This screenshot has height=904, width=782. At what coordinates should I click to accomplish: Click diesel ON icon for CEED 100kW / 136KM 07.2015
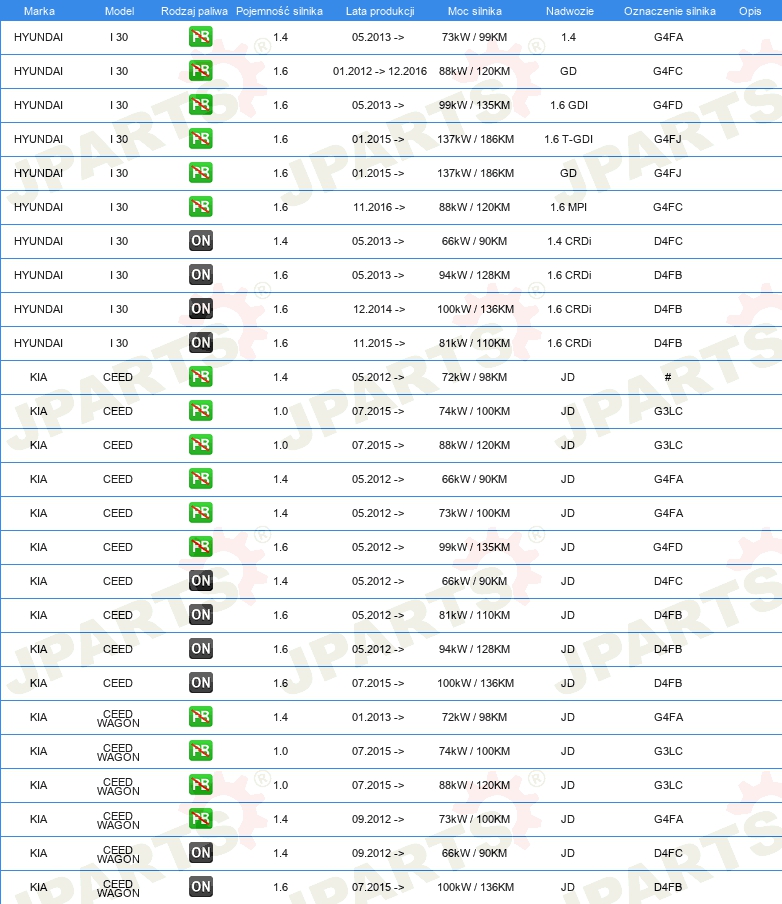(x=201, y=683)
